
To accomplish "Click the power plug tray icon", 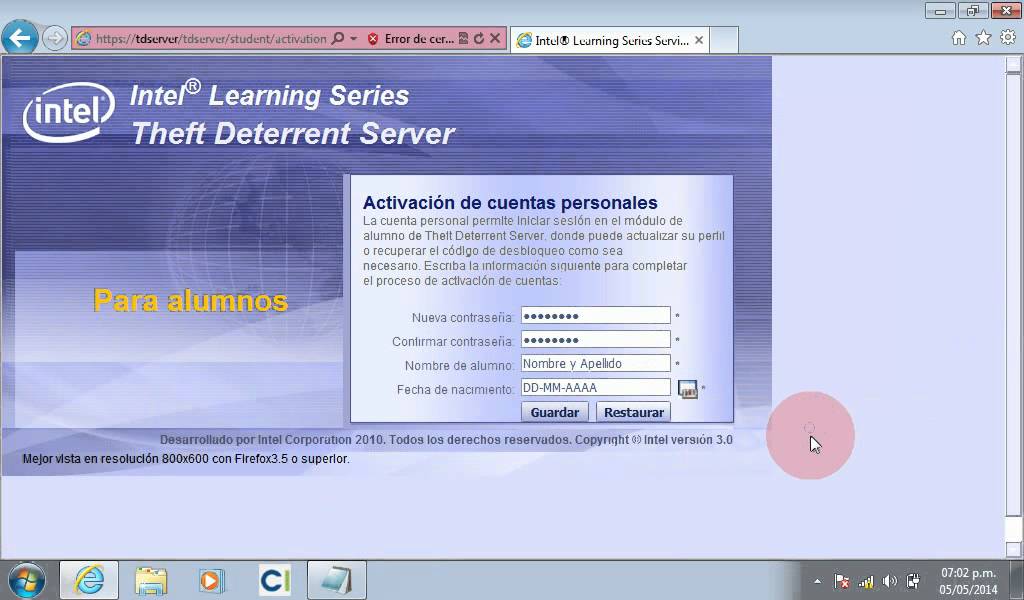I will point(914,580).
